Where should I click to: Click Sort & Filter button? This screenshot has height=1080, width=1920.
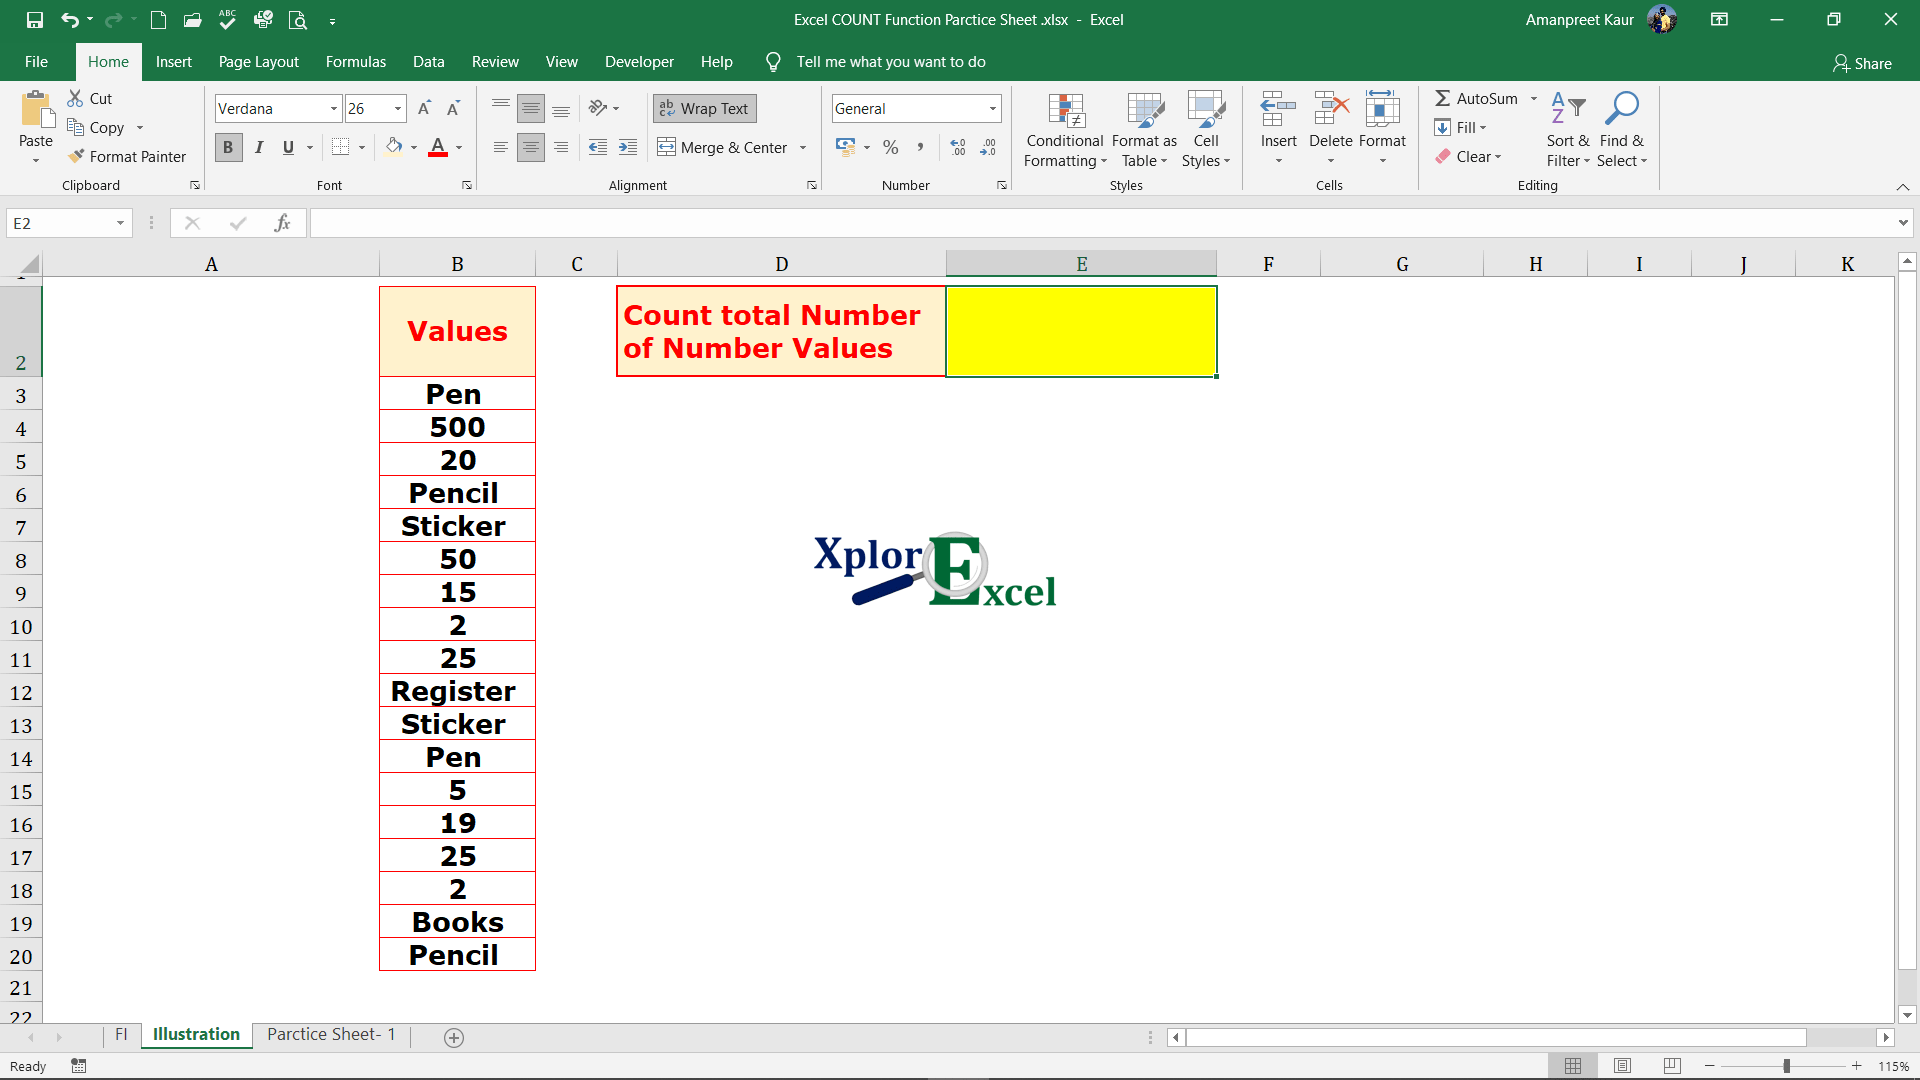click(1568, 130)
